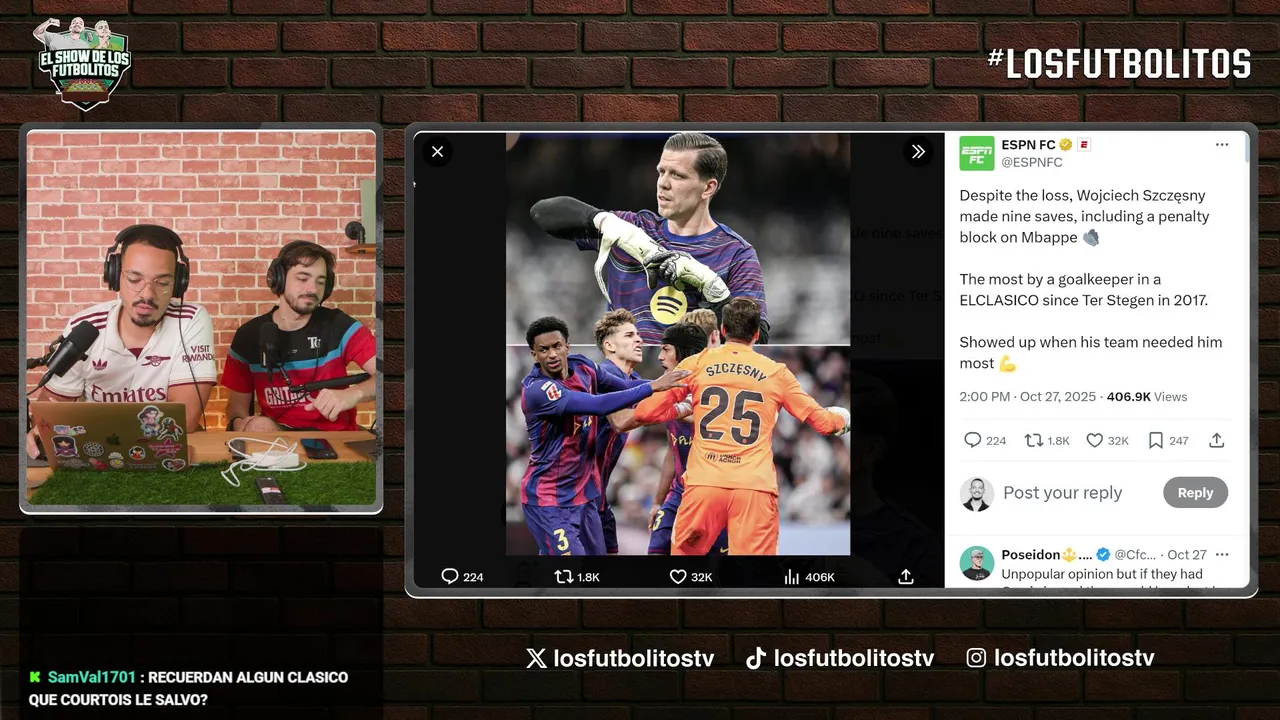
Task: Click the Post your reply field
Action: tap(1062, 493)
